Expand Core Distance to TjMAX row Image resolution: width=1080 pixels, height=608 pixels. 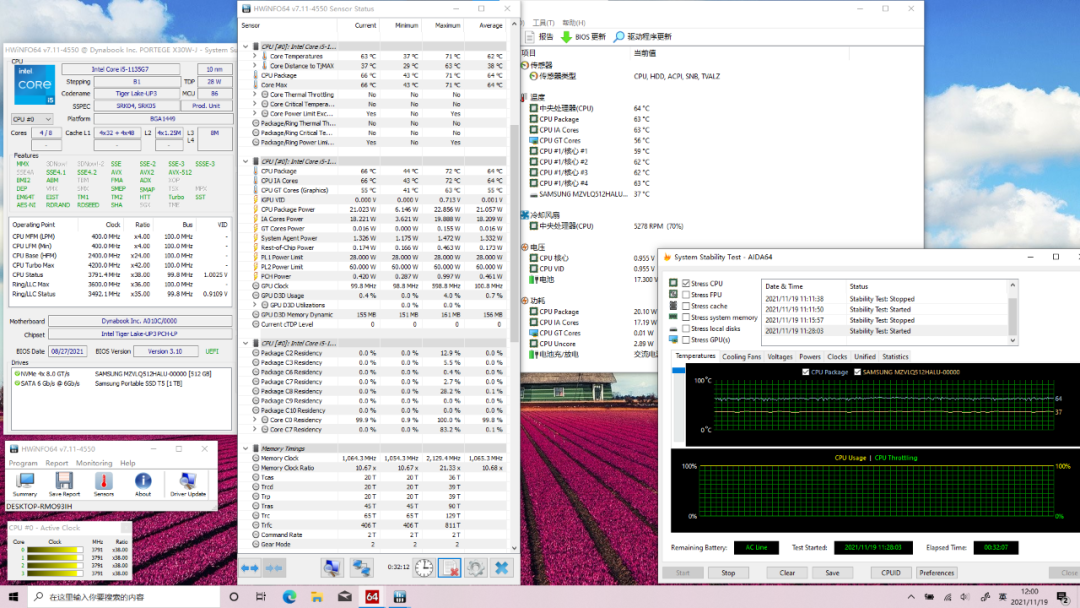(x=255, y=65)
